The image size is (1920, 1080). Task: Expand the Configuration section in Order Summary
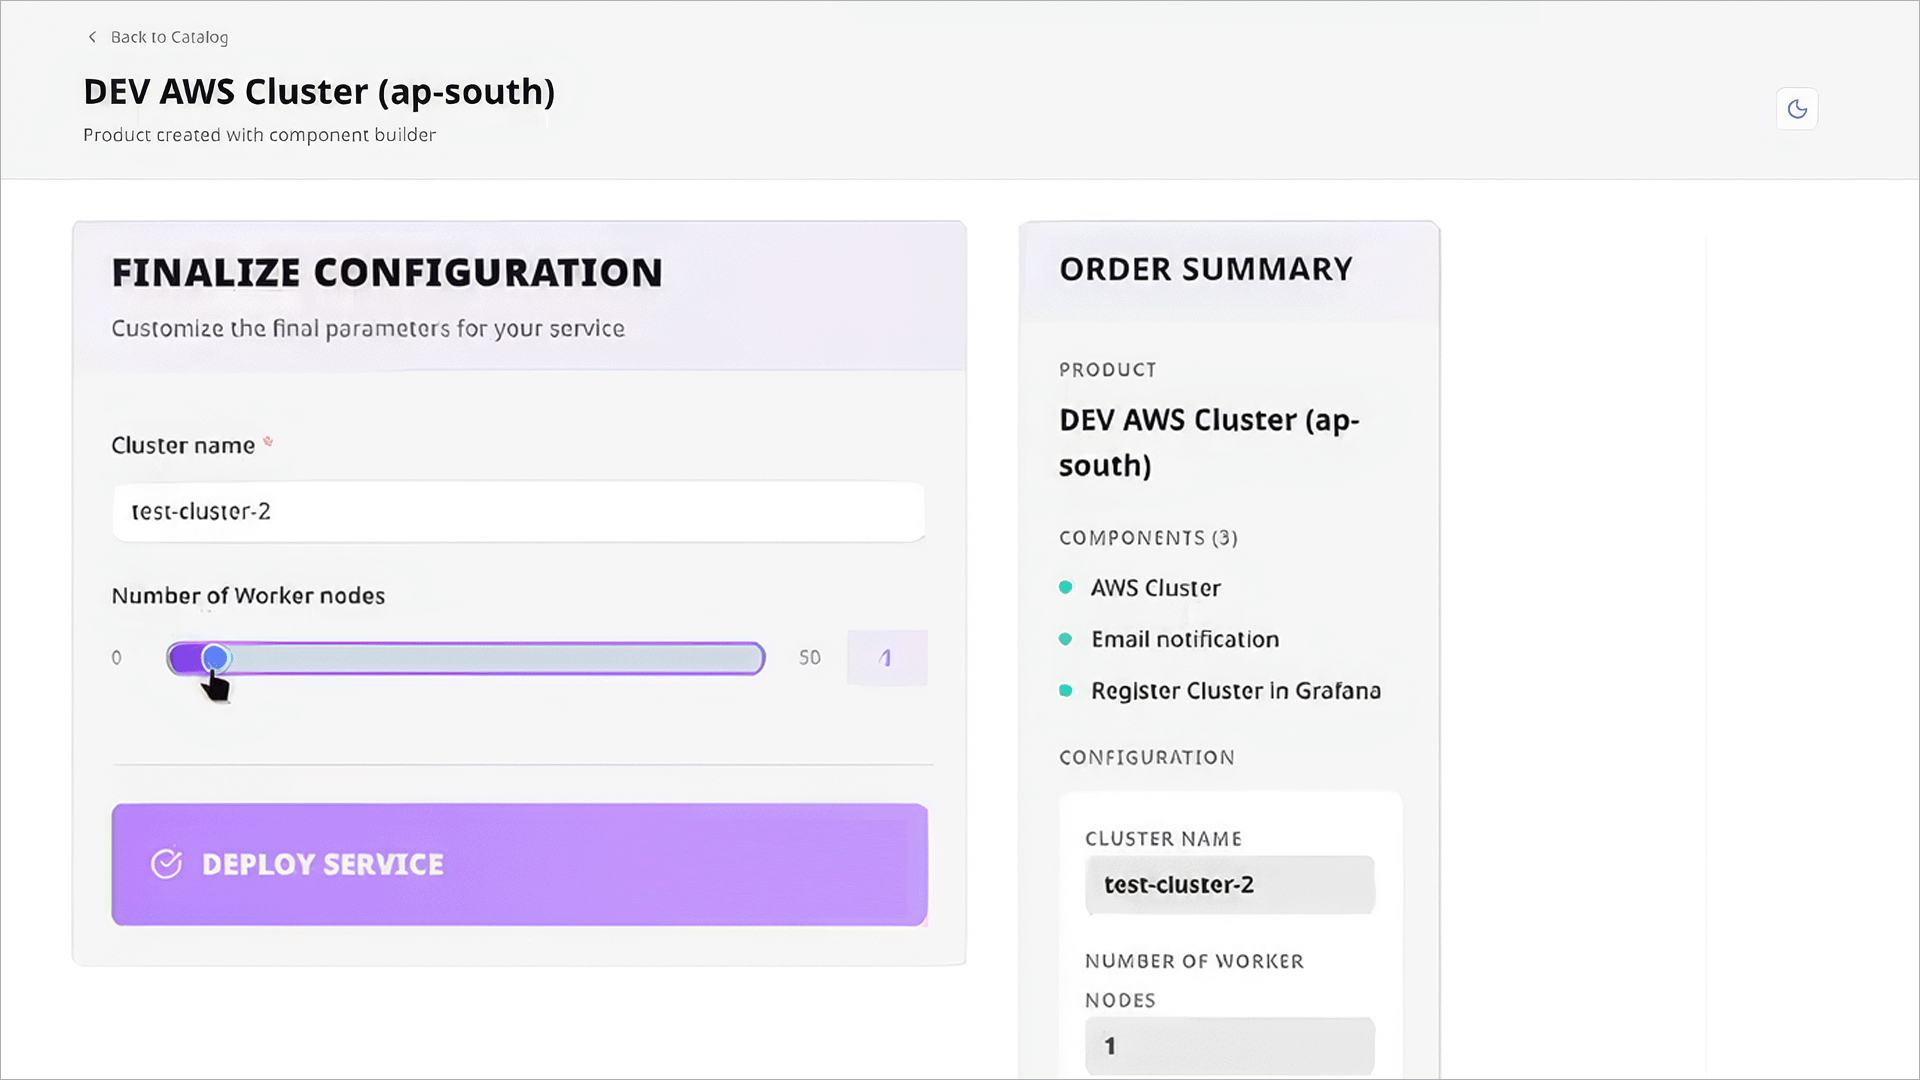[x=1146, y=757]
